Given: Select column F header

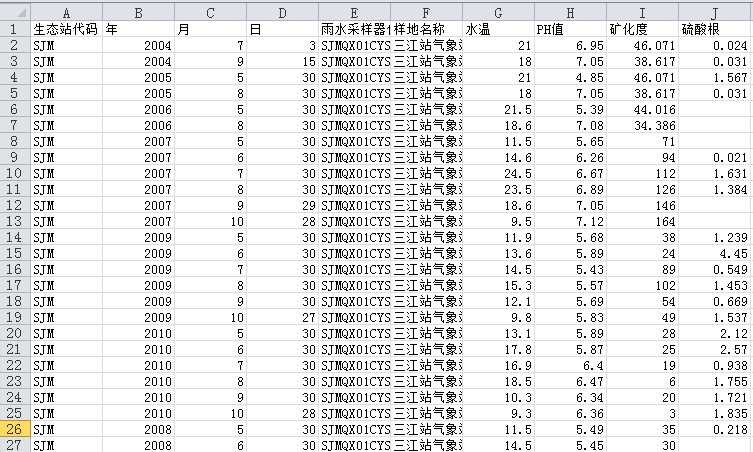Looking at the screenshot, I should (426, 13).
